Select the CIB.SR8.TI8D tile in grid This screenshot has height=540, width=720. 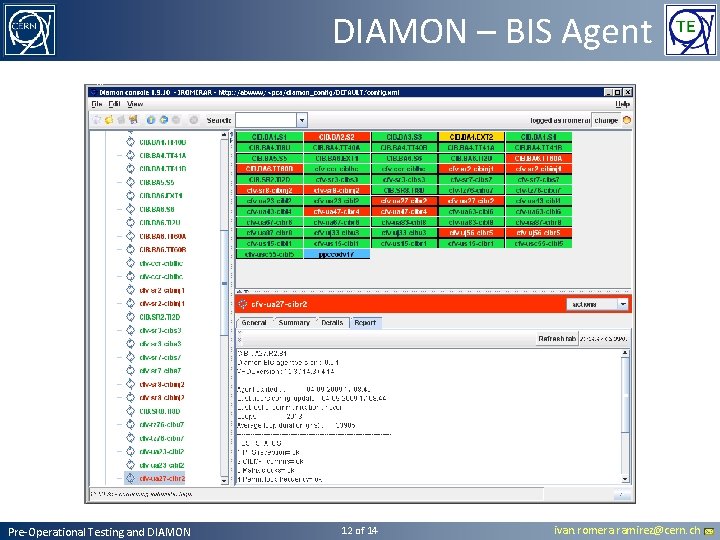(404, 190)
